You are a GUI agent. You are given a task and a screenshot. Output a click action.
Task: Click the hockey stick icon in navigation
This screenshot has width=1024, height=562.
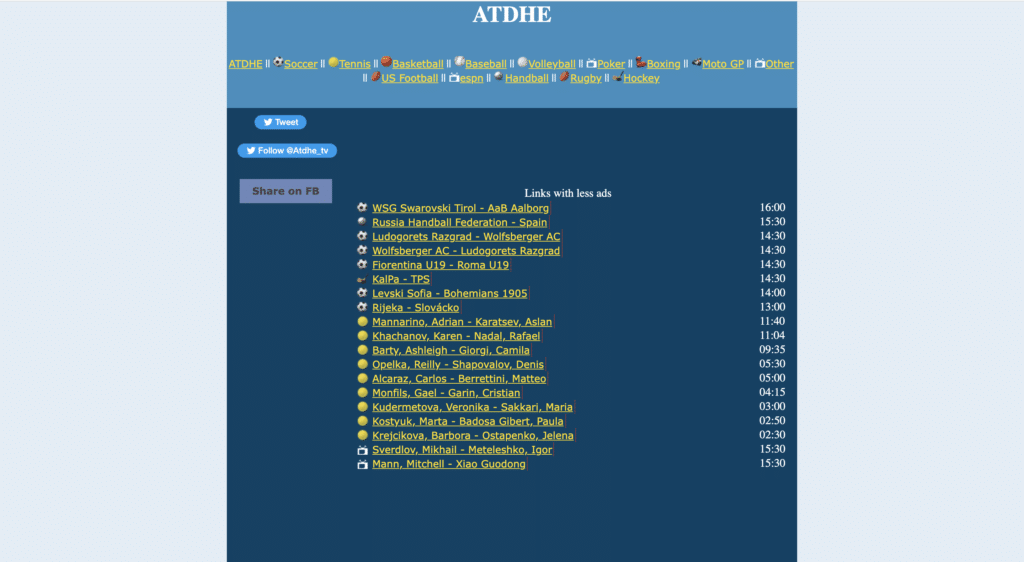tap(617, 77)
